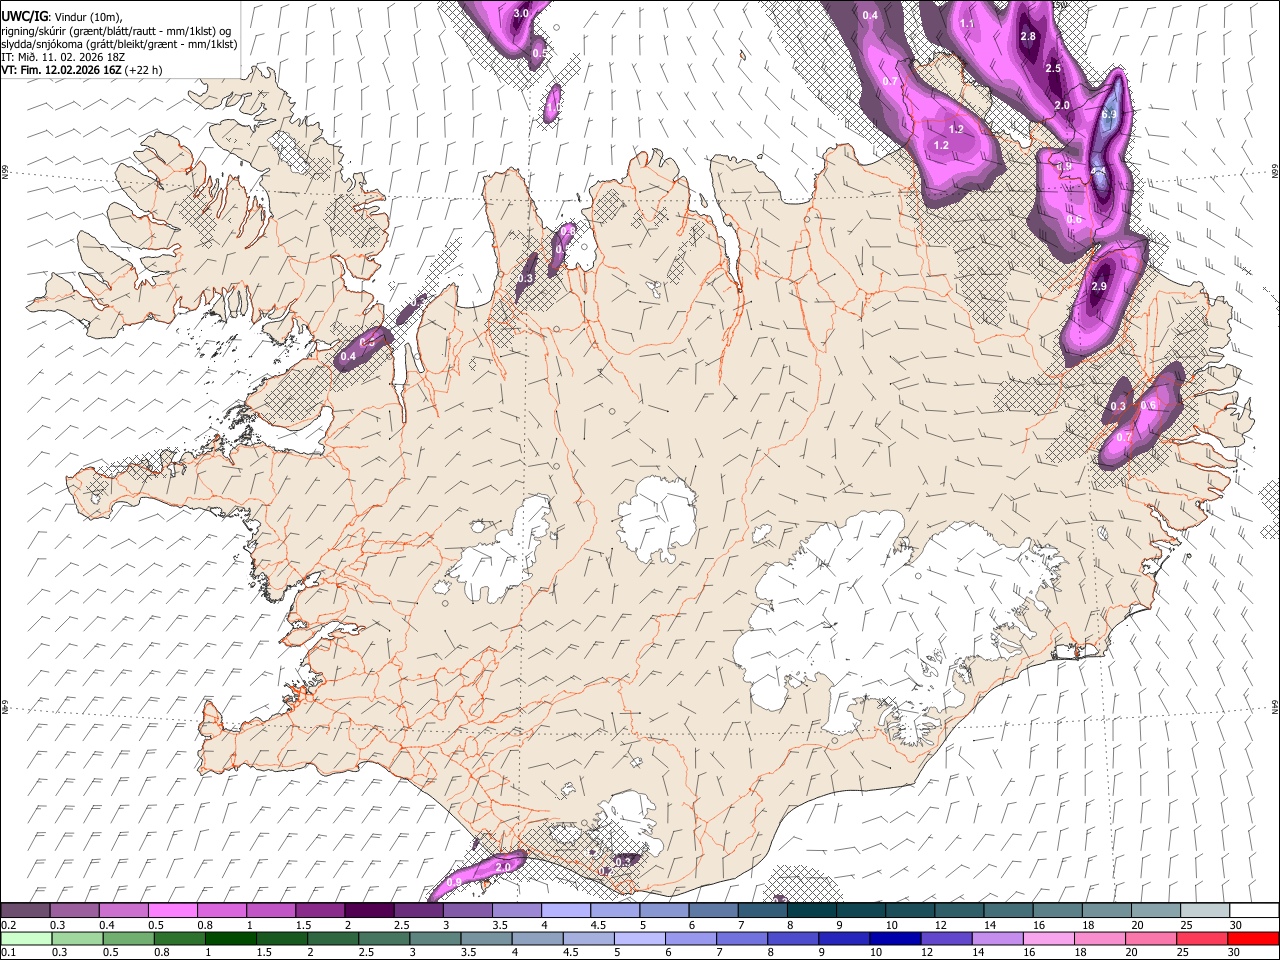This screenshot has width=1280, height=960.
Task: Click the 6.9 precipitation value label
Action: pos(1108,115)
